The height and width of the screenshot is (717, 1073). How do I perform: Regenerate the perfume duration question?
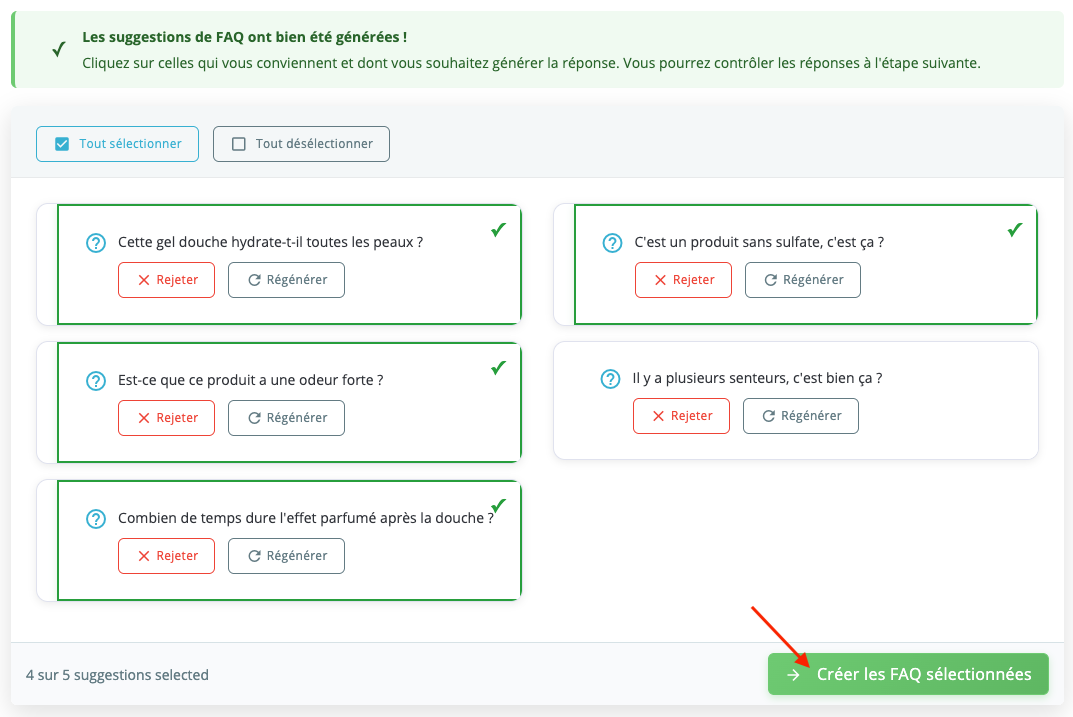click(286, 556)
